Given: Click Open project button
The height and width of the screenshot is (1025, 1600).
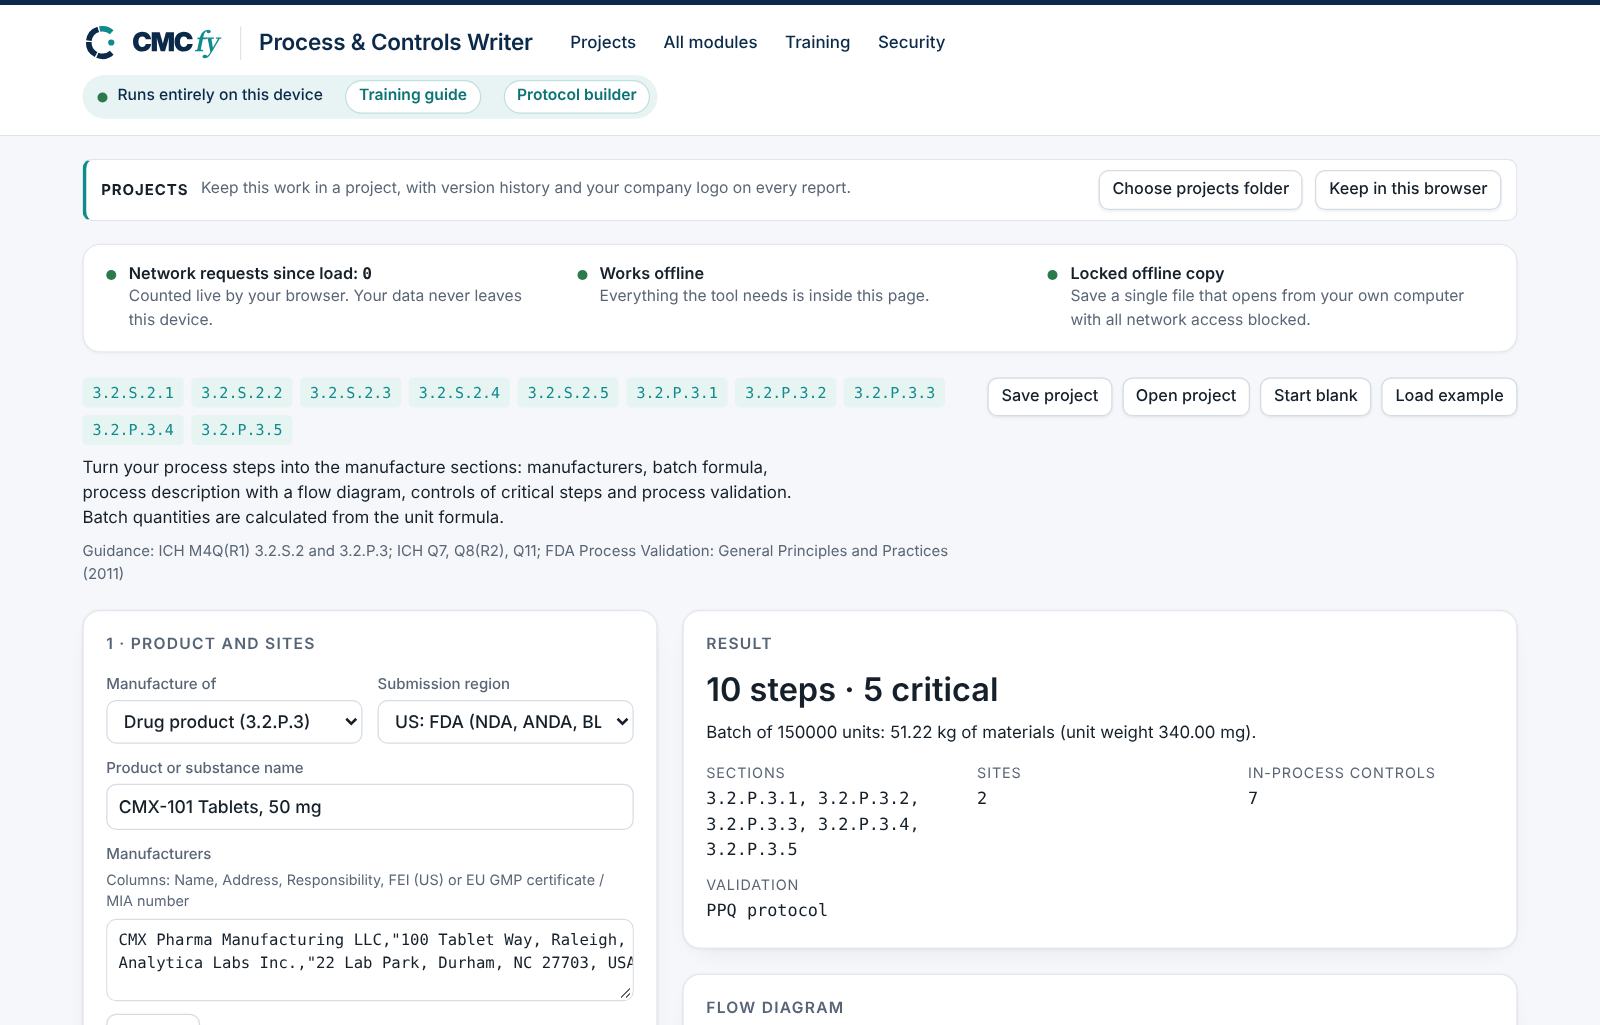Looking at the screenshot, I should point(1186,396).
